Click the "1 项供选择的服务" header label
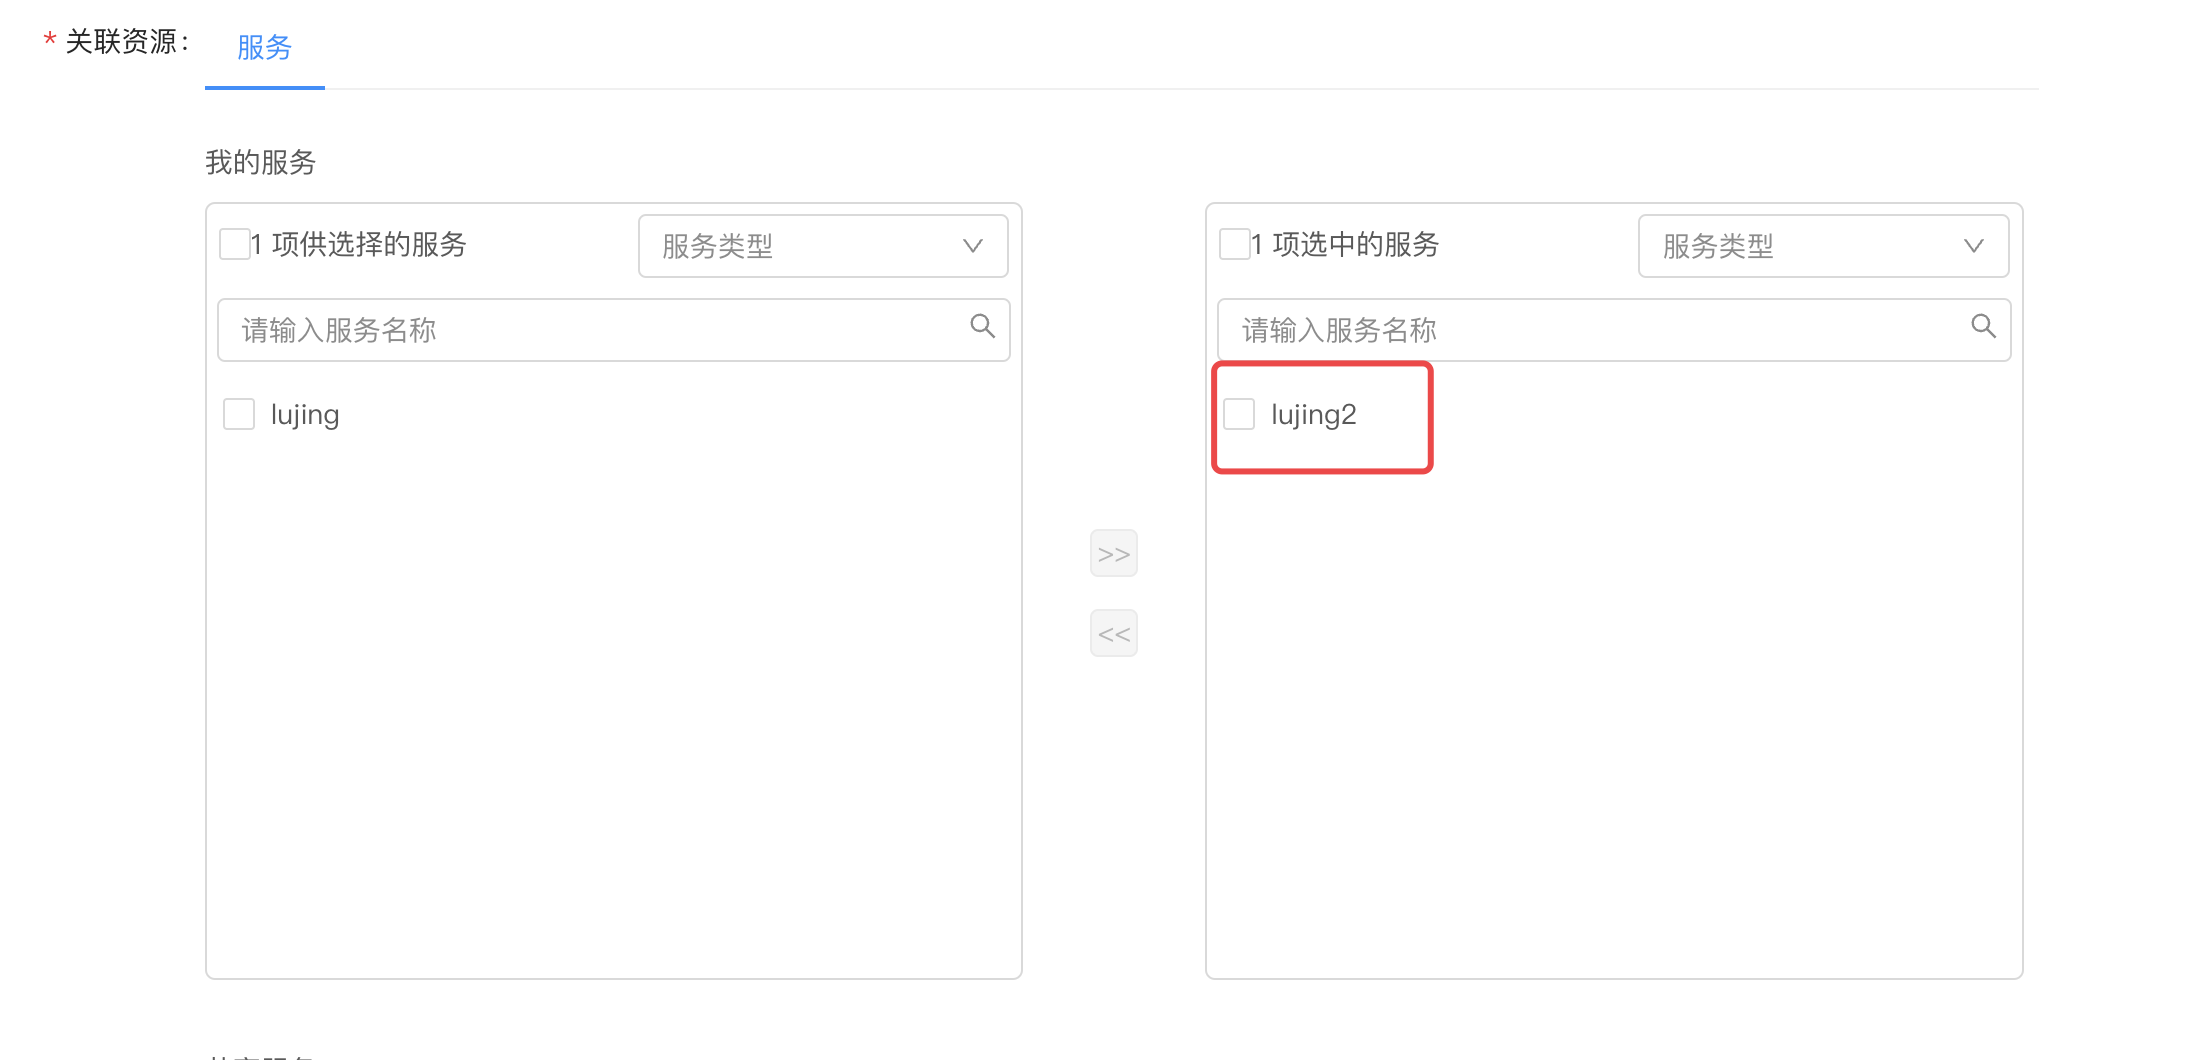The image size is (2186, 1060). pos(359,245)
